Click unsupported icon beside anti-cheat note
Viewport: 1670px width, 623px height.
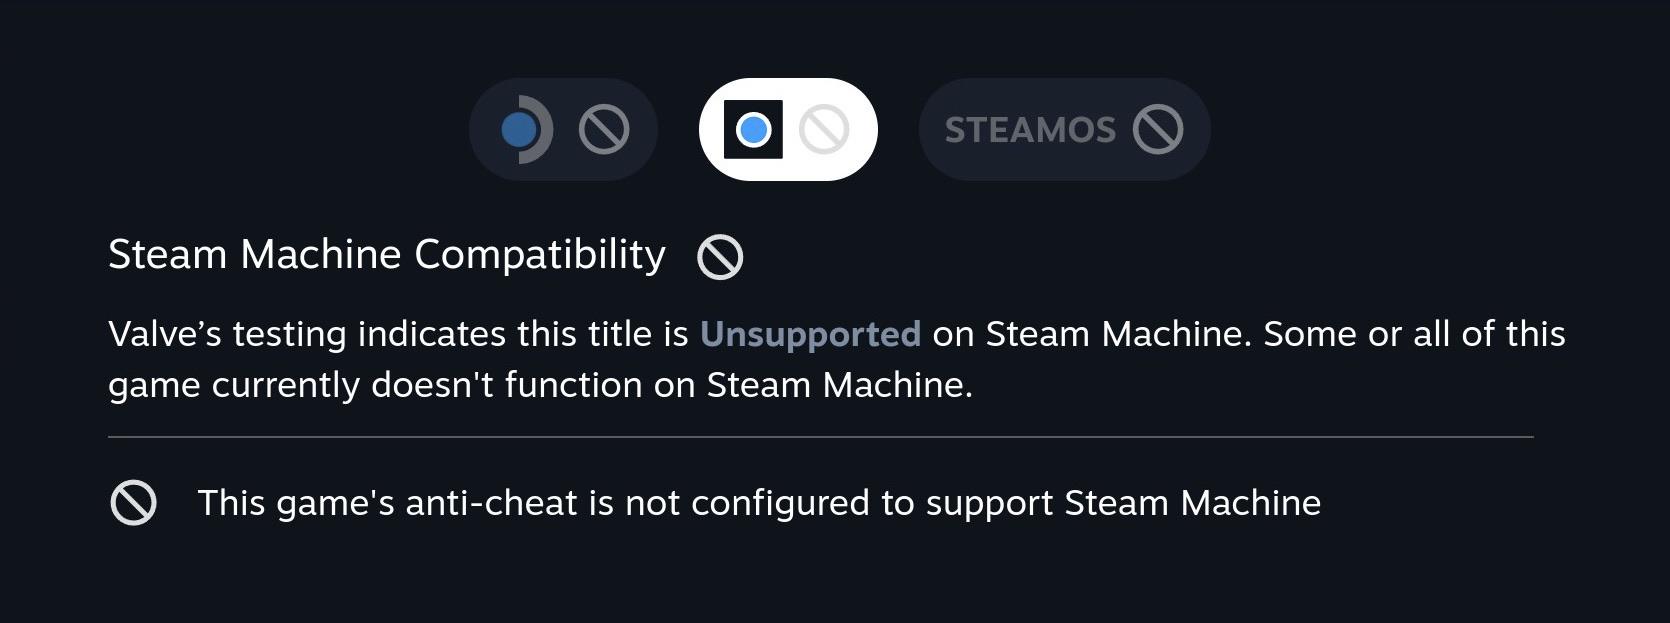[x=133, y=502]
